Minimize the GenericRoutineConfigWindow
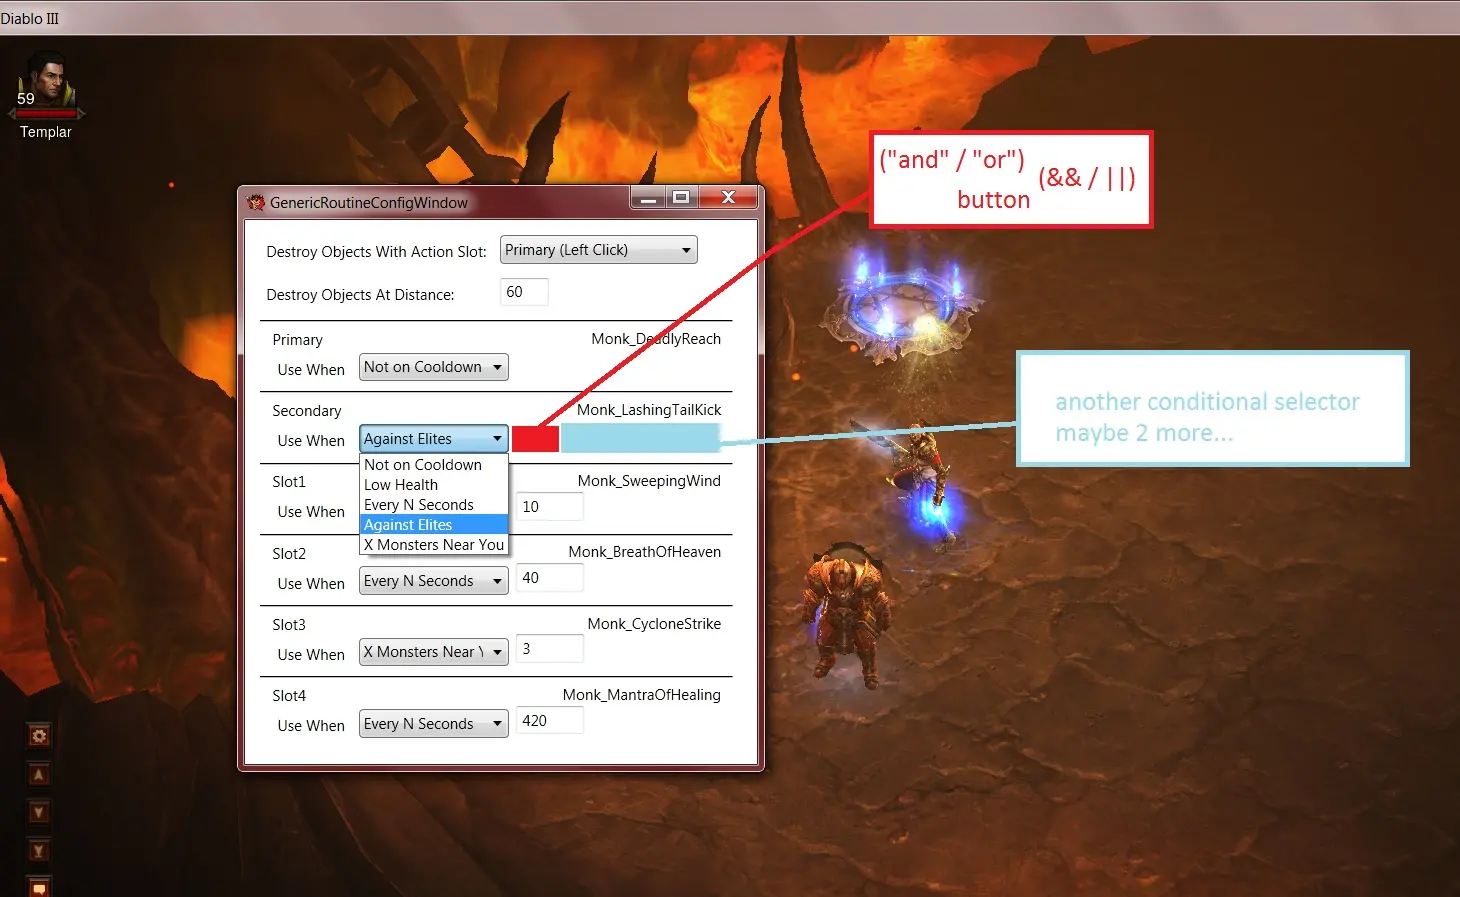1460x897 pixels. pos(648,198)
